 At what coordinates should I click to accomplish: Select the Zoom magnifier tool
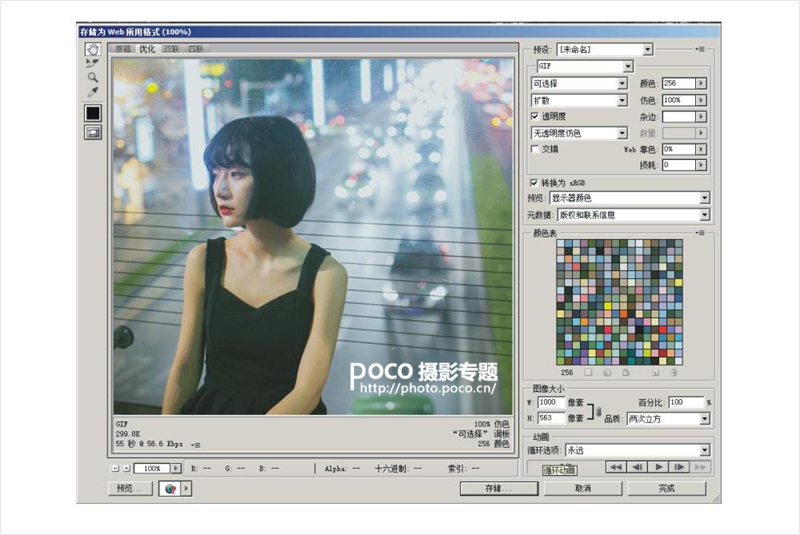click(92, 78)
